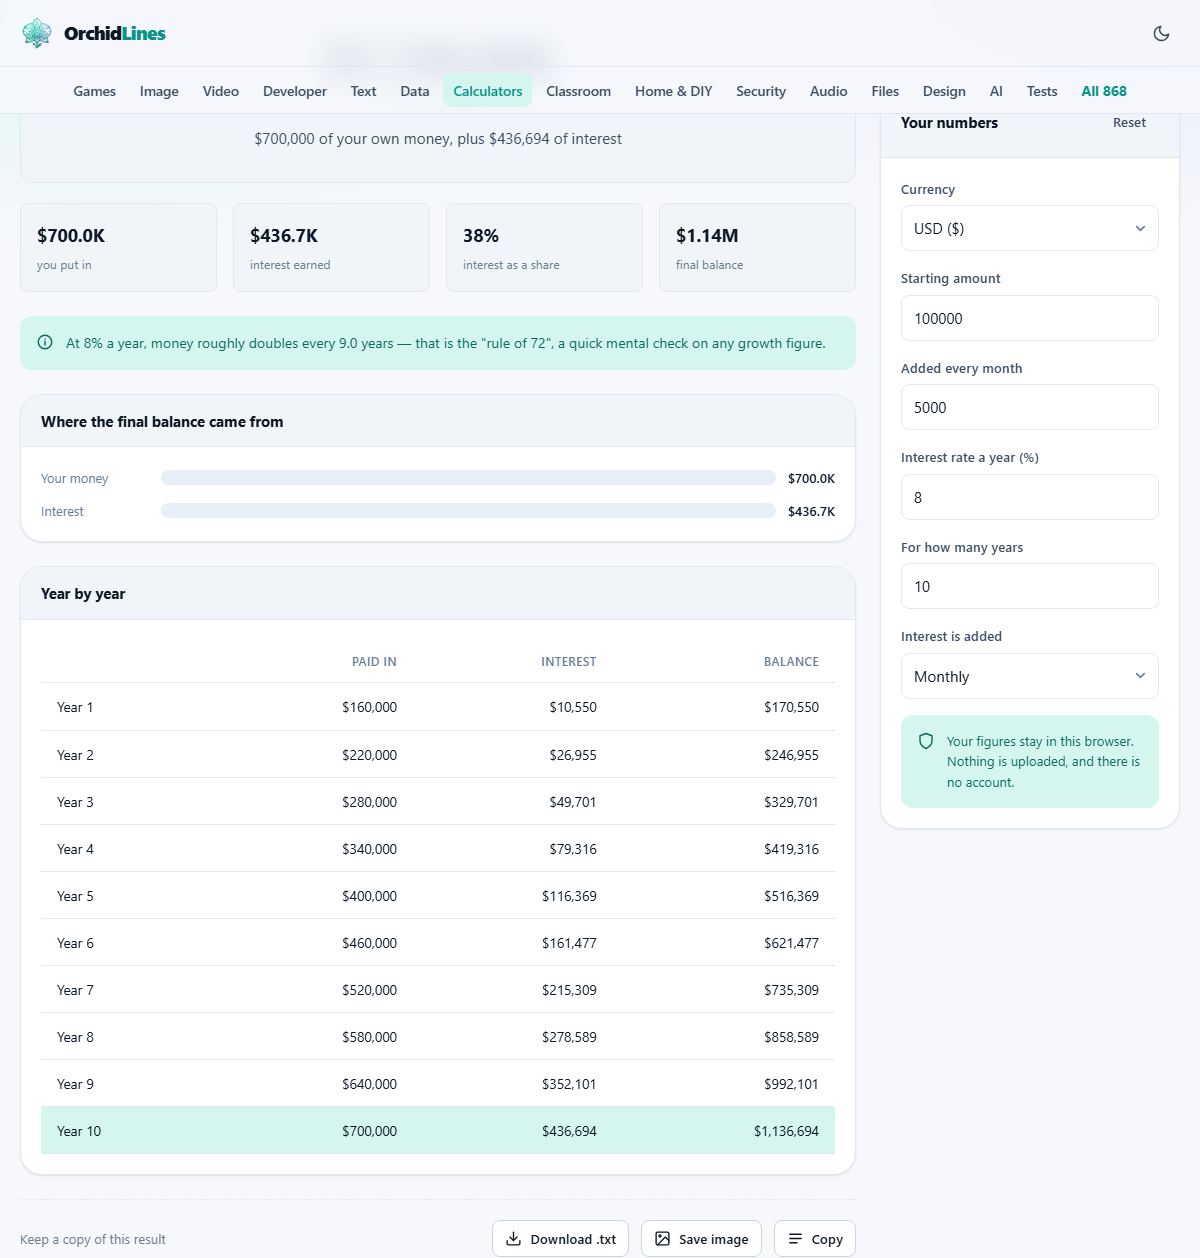Go to the AI category
Viewport: 1200px width, 1258px height.
click(x=996, y=91)
